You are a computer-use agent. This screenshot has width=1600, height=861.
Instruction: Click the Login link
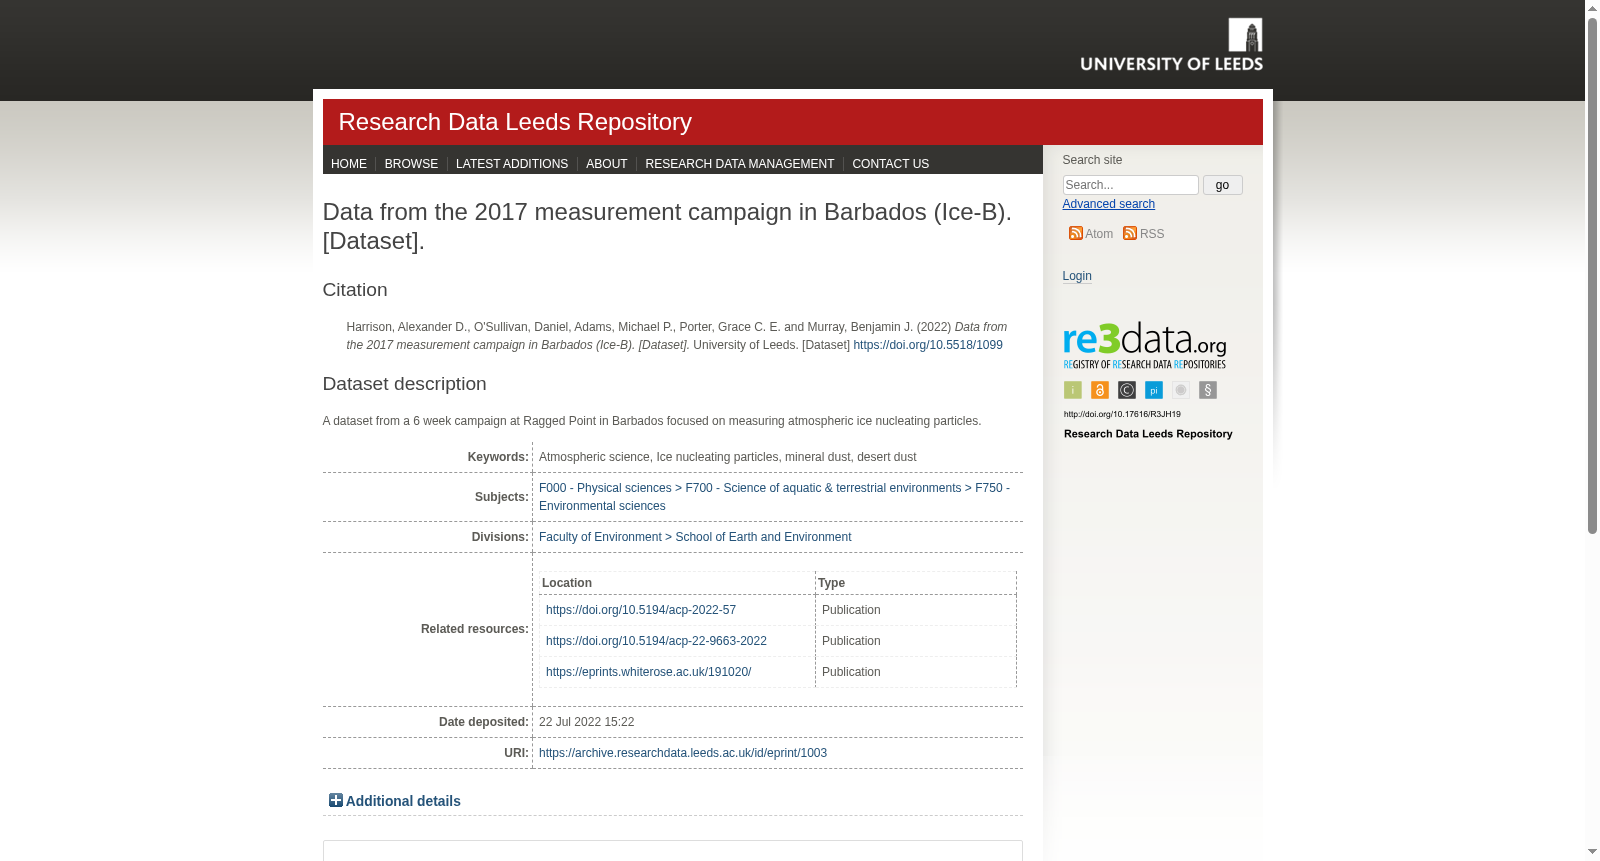coord(1077,276)
